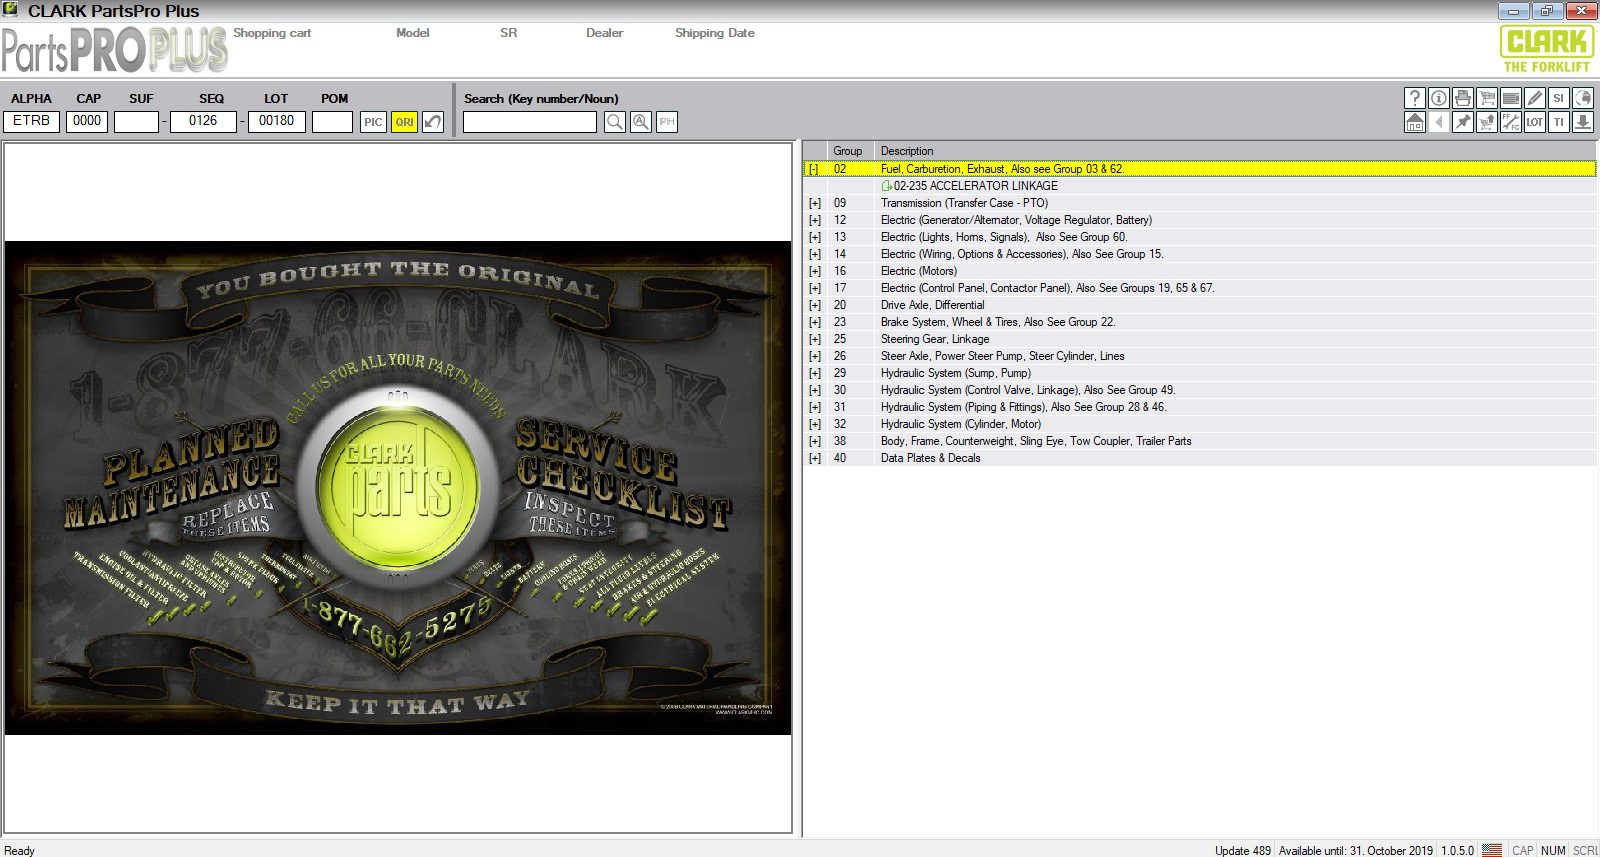Click the ALPHA input field
This screenshot has width=1600, height=857.
coord(32,121)
